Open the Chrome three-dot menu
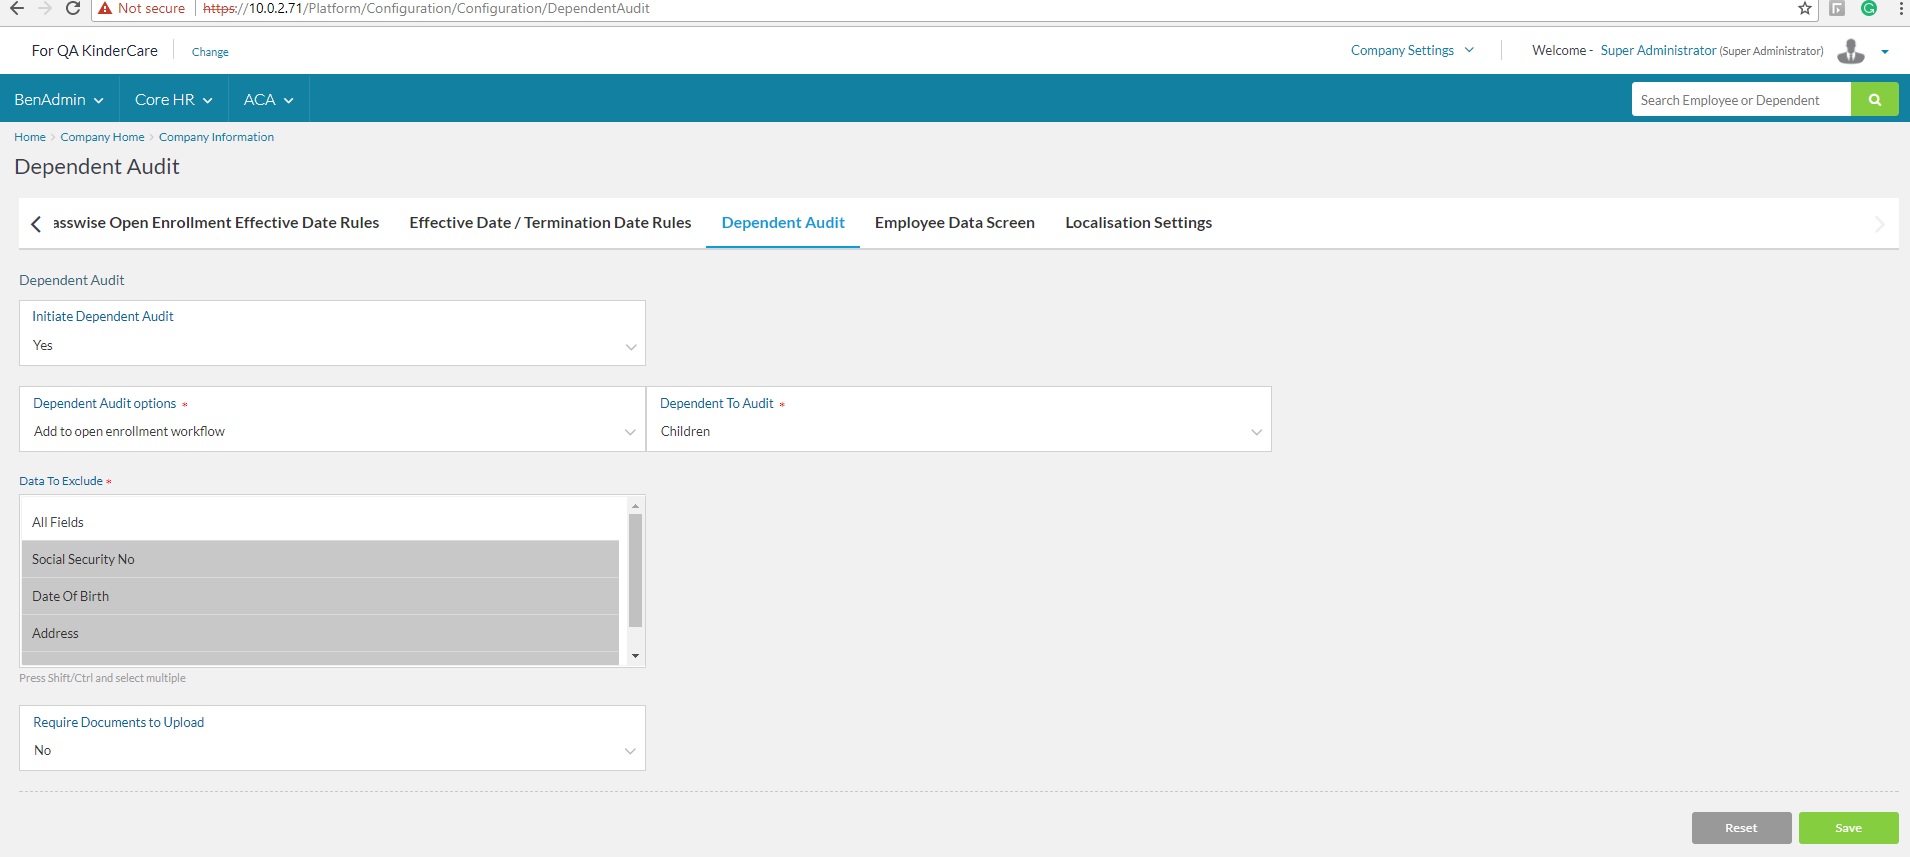This screenshot has height=857, width=1910. (1900, 9)
